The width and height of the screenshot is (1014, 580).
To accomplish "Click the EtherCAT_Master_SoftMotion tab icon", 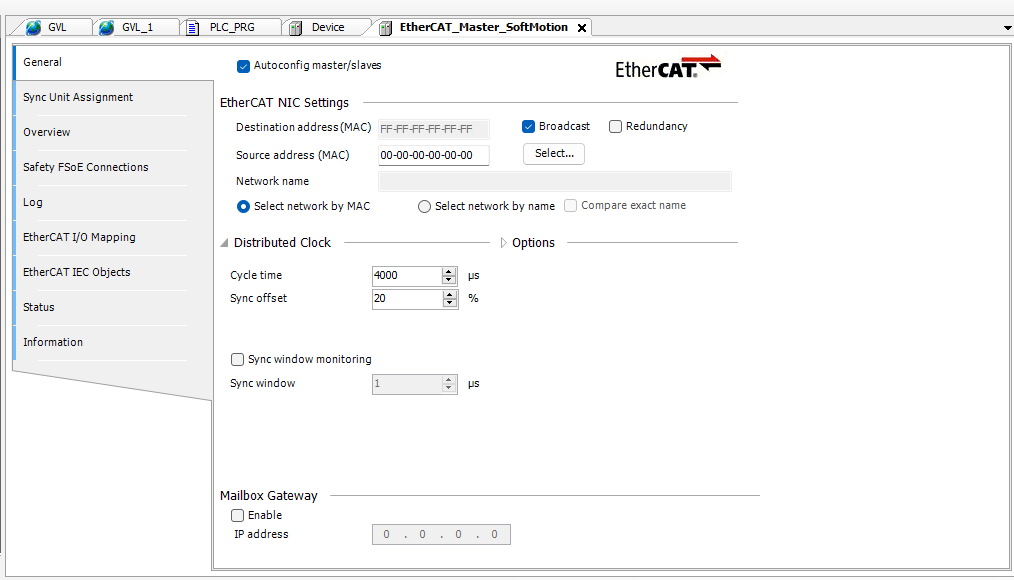I will (x=385, y=28).
